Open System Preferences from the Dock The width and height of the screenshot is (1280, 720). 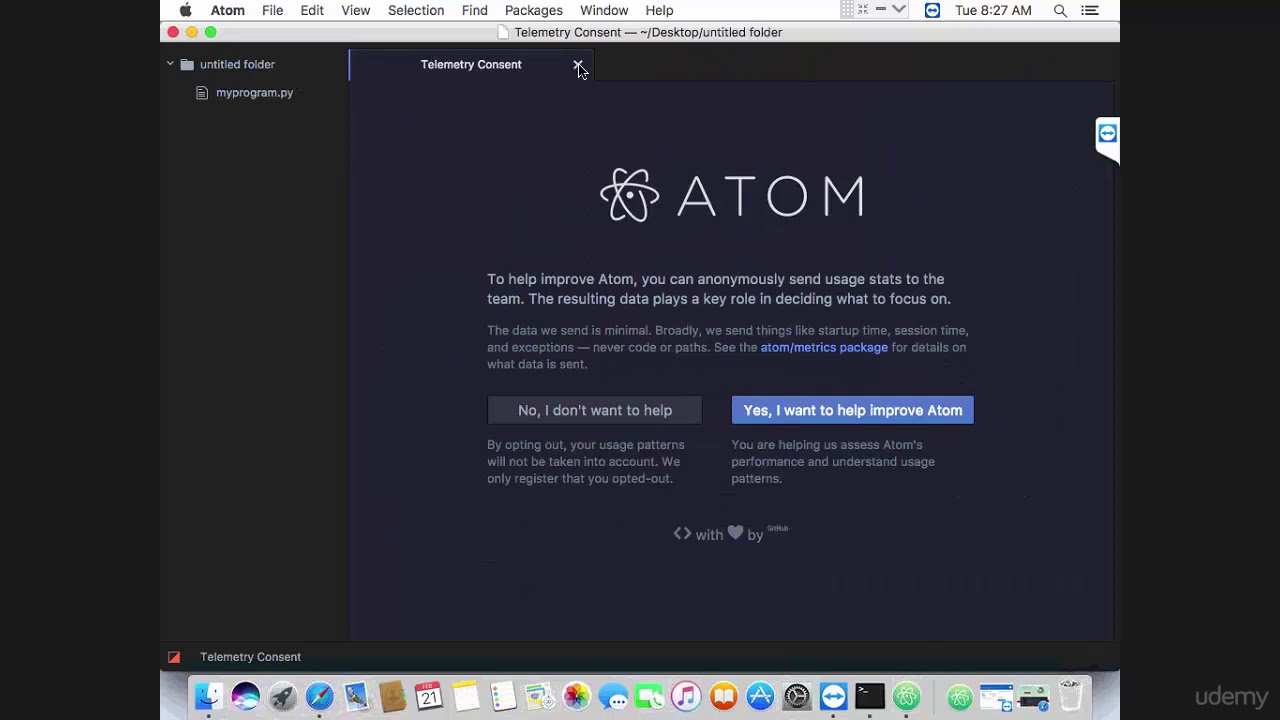click(797, 696)
